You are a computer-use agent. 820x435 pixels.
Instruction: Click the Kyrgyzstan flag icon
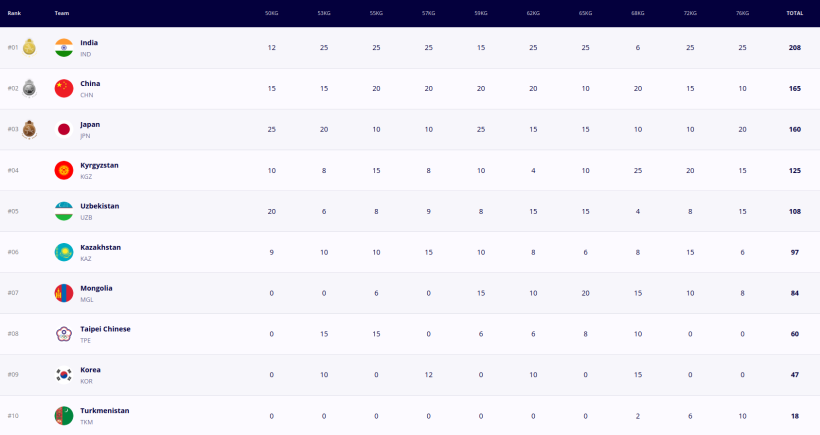pos(64,170)
